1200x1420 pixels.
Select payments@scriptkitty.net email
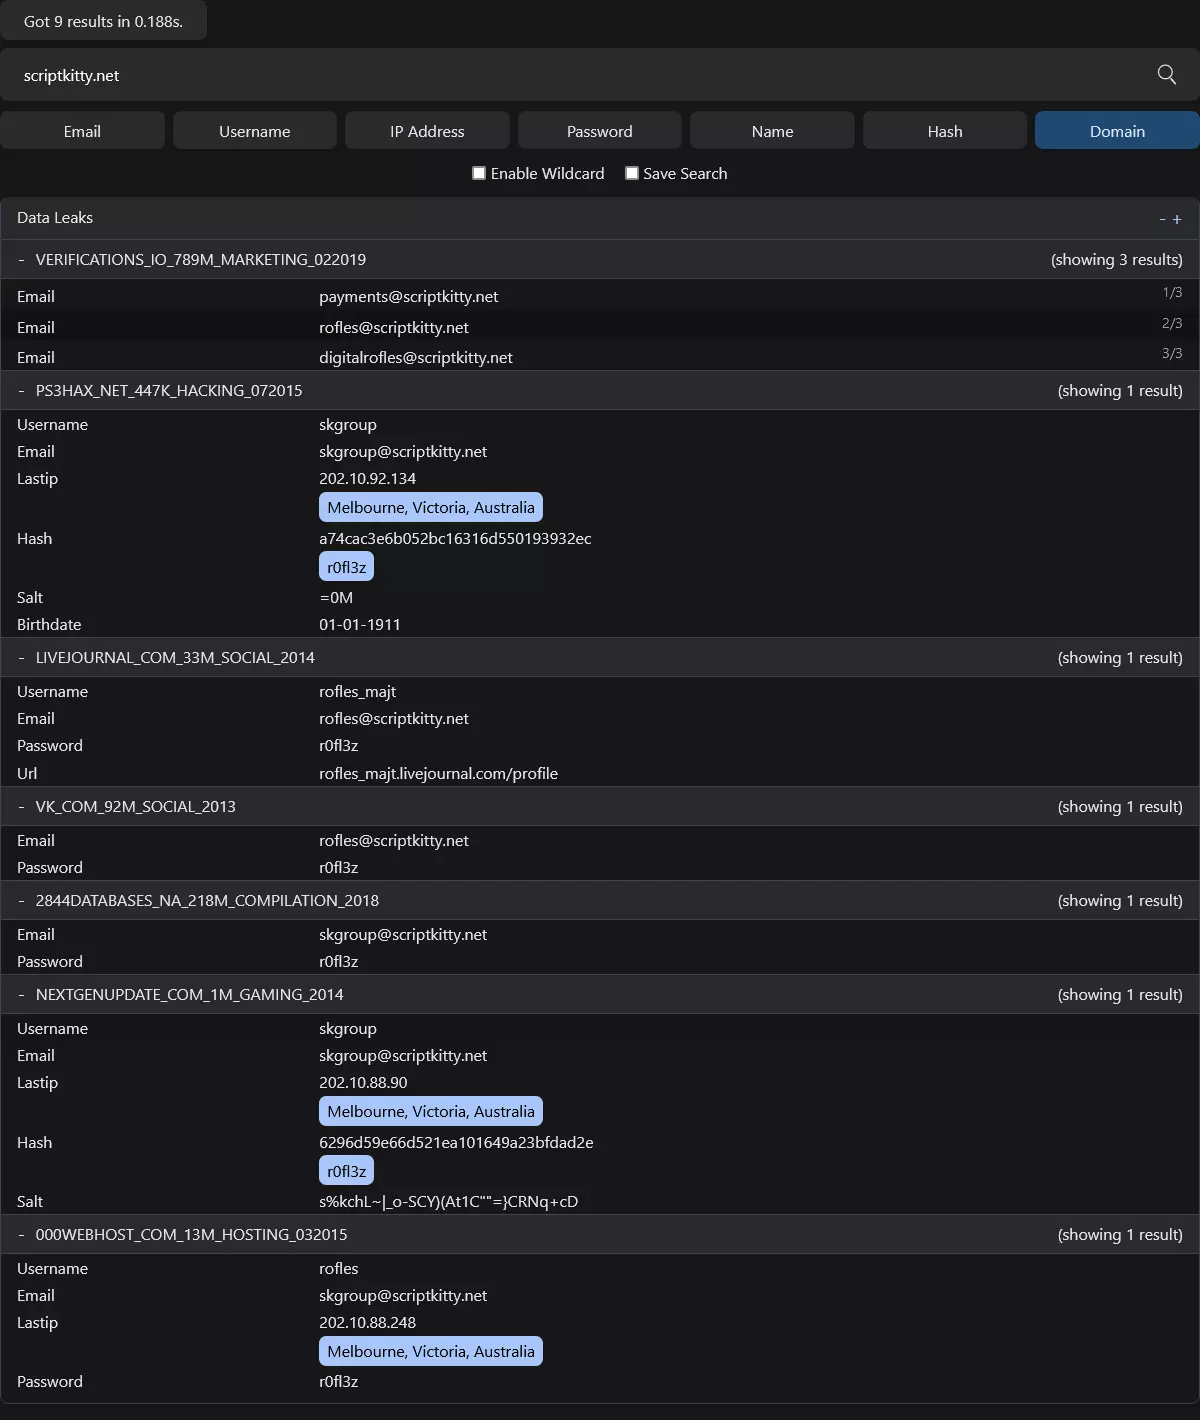coord(408,296)
